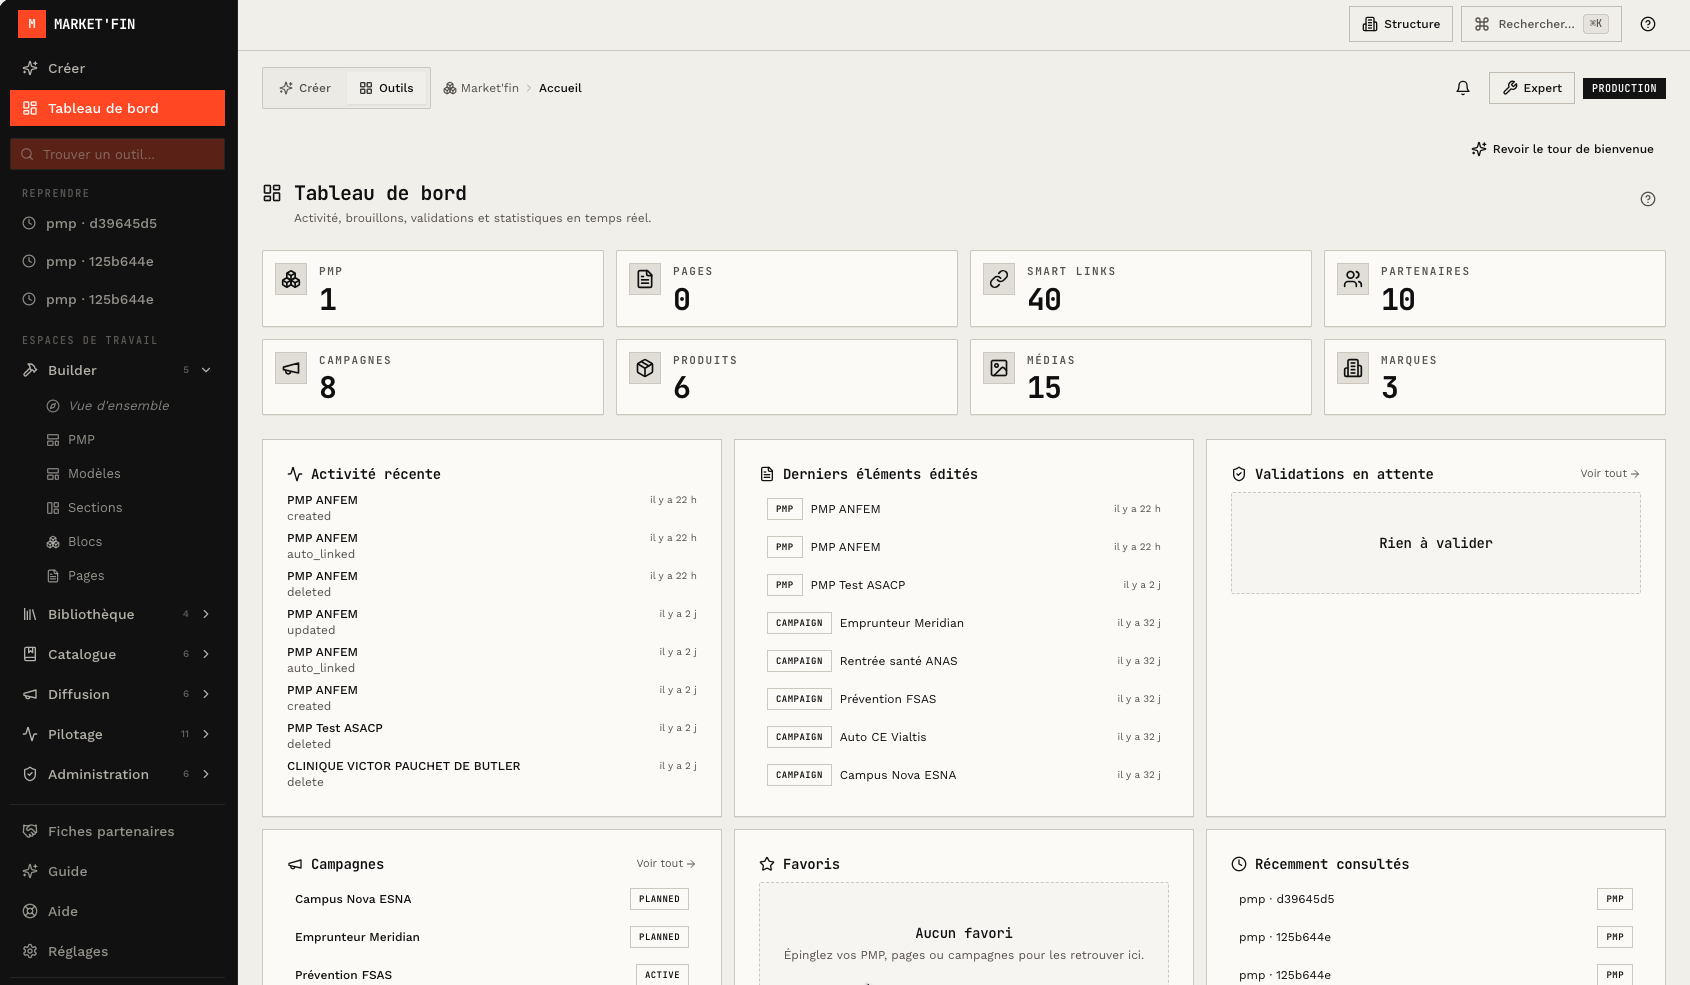Click the Smart Links chain icon
Viewport: 1690px width, 985px height.
pos(999,279)
